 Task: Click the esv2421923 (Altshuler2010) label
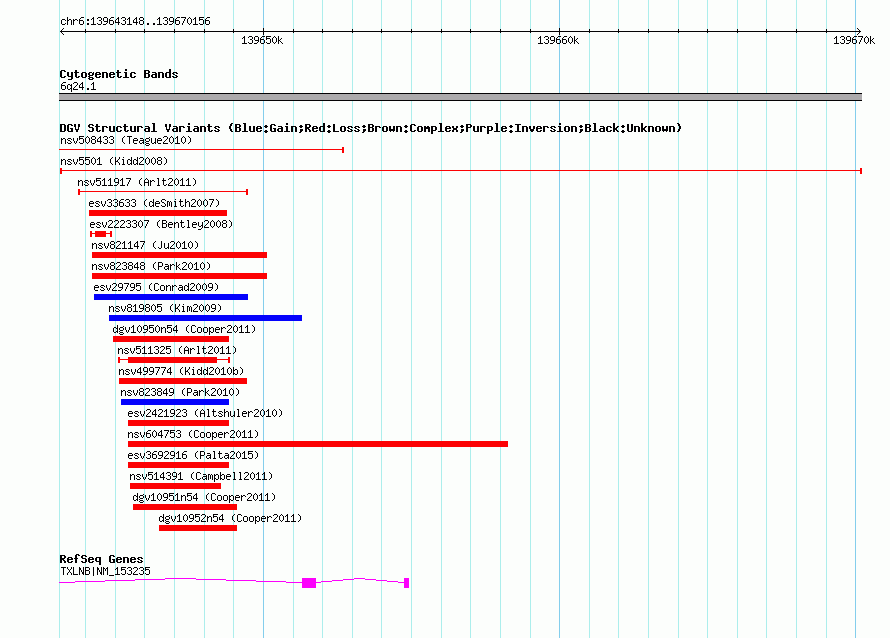pos(205,413)
